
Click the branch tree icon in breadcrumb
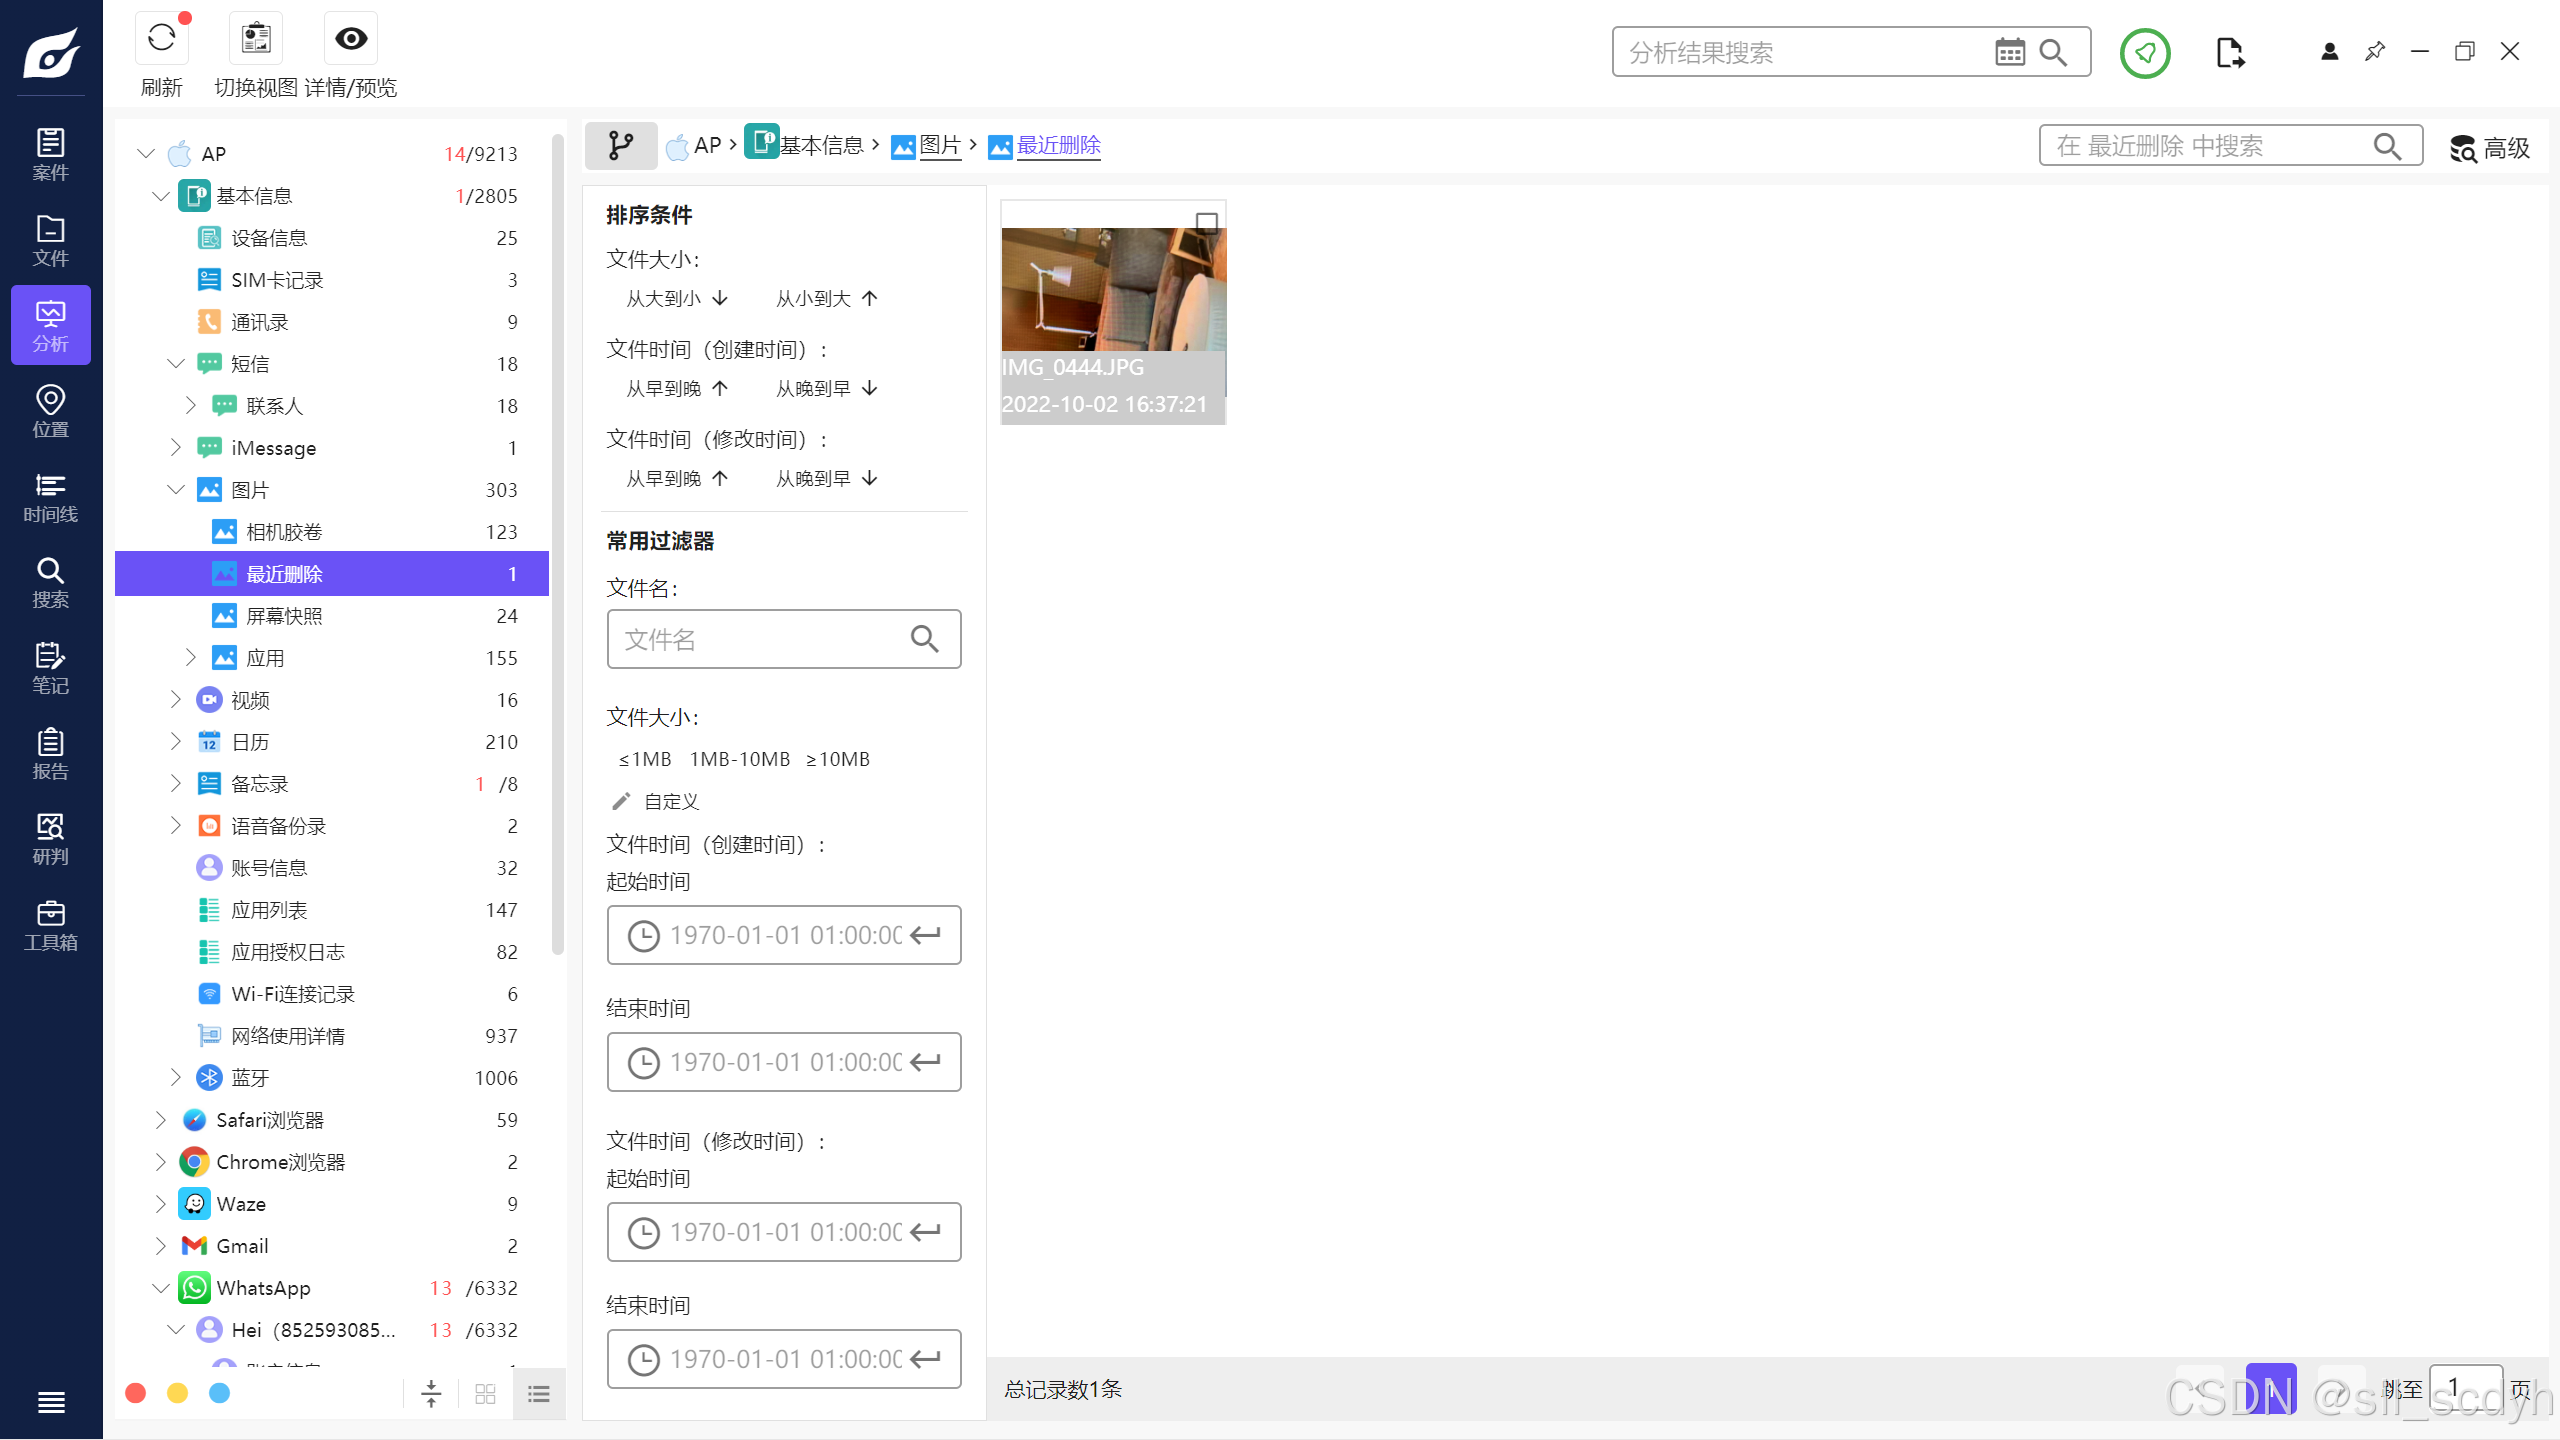pyautogui.click(x=621, y=146)
